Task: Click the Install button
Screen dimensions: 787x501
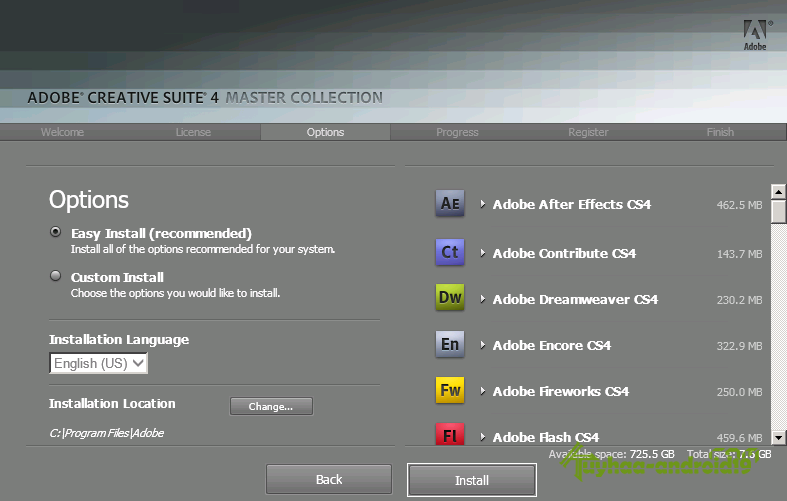Action: pyautogui.click(x=472, y=480)
